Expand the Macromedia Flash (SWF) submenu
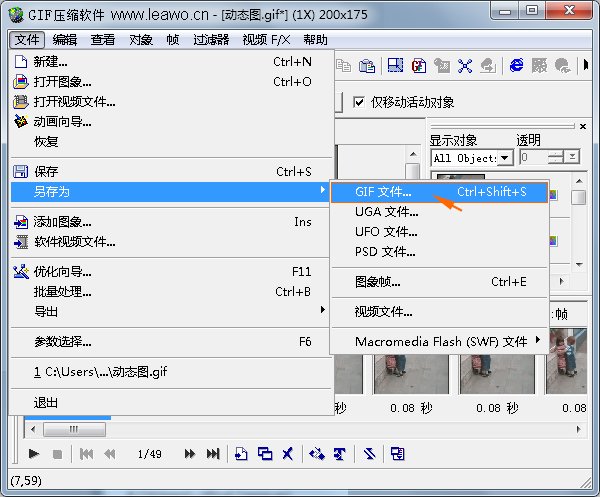The width and height of the screenshot is (600, 497). [448, 341]
